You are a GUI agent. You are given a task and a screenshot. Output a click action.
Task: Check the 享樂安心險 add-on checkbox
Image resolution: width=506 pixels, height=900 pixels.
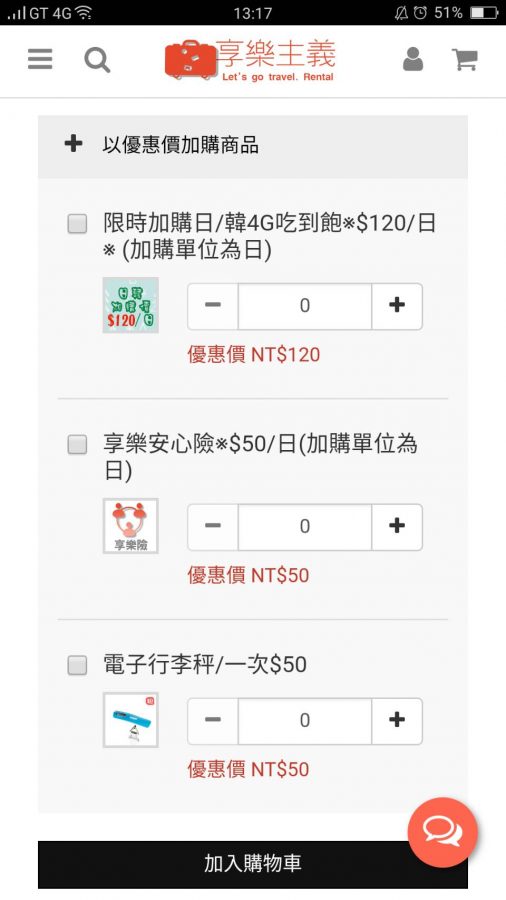pos(77,445)
